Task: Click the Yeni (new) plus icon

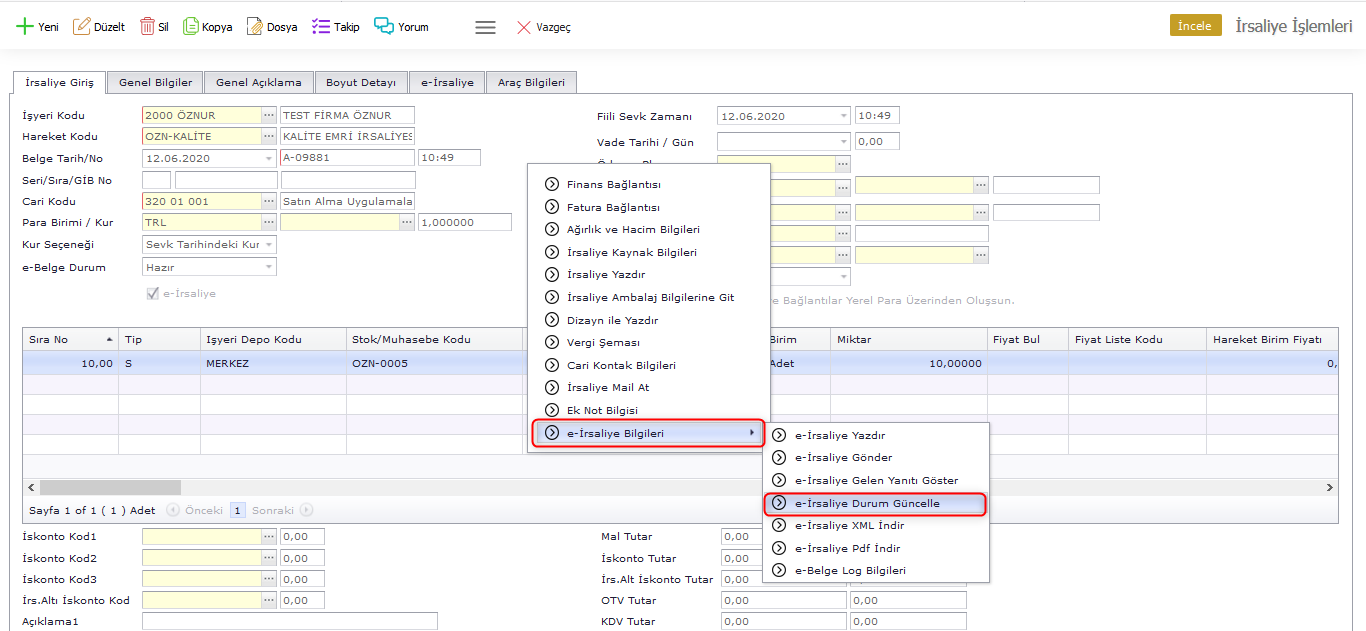Action: tap(25, 27)
